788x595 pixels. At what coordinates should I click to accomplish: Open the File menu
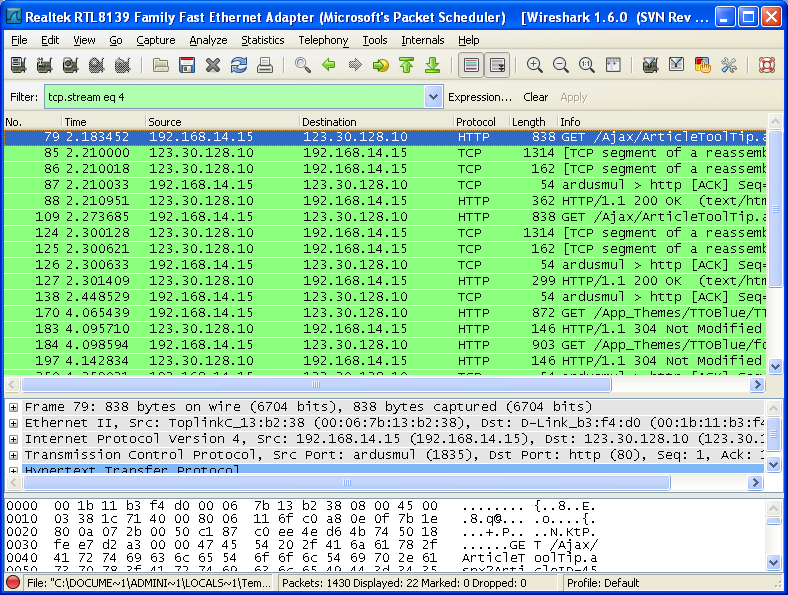[x=19, y=40]
